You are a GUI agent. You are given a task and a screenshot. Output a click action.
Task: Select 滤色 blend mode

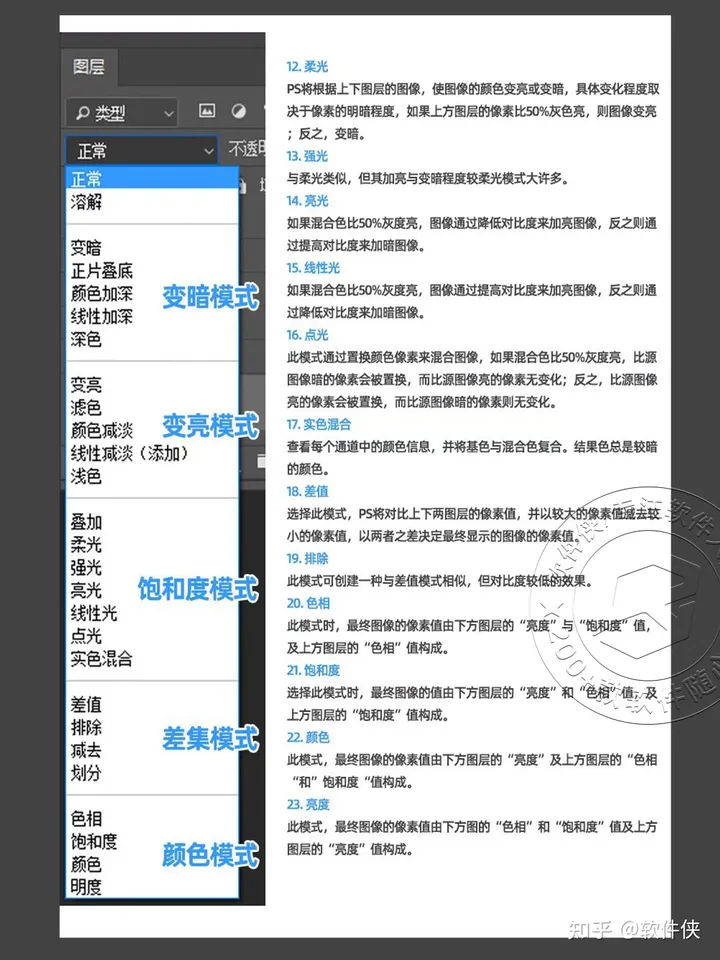point(86,408)
